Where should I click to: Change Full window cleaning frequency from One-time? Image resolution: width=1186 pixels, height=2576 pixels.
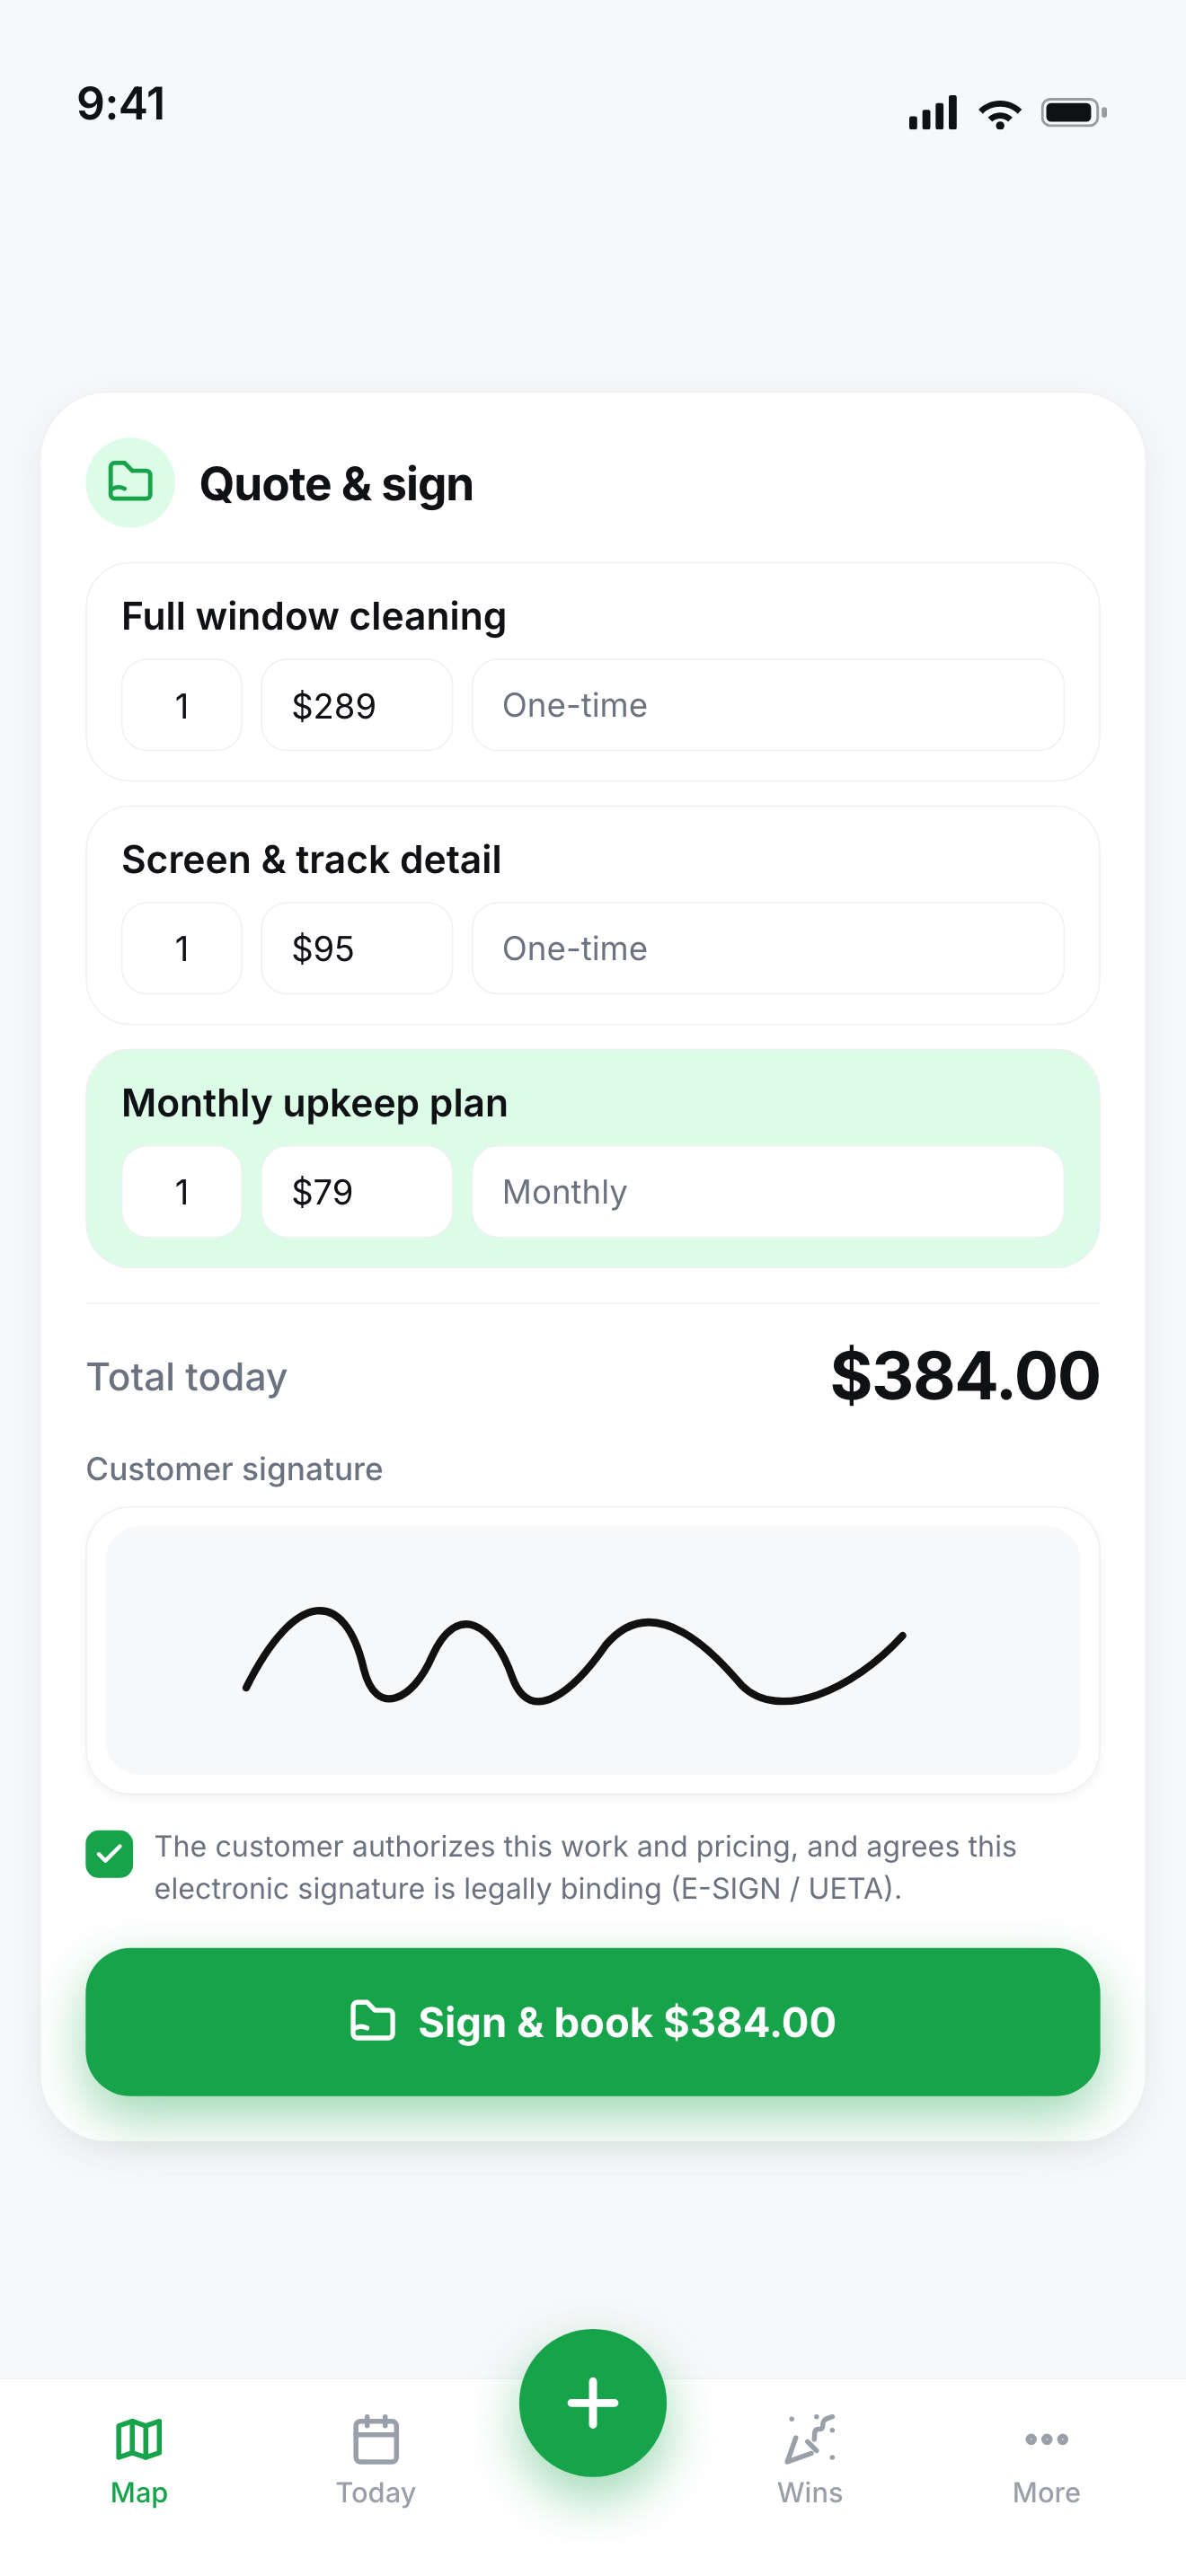click(x=768, y=705)
